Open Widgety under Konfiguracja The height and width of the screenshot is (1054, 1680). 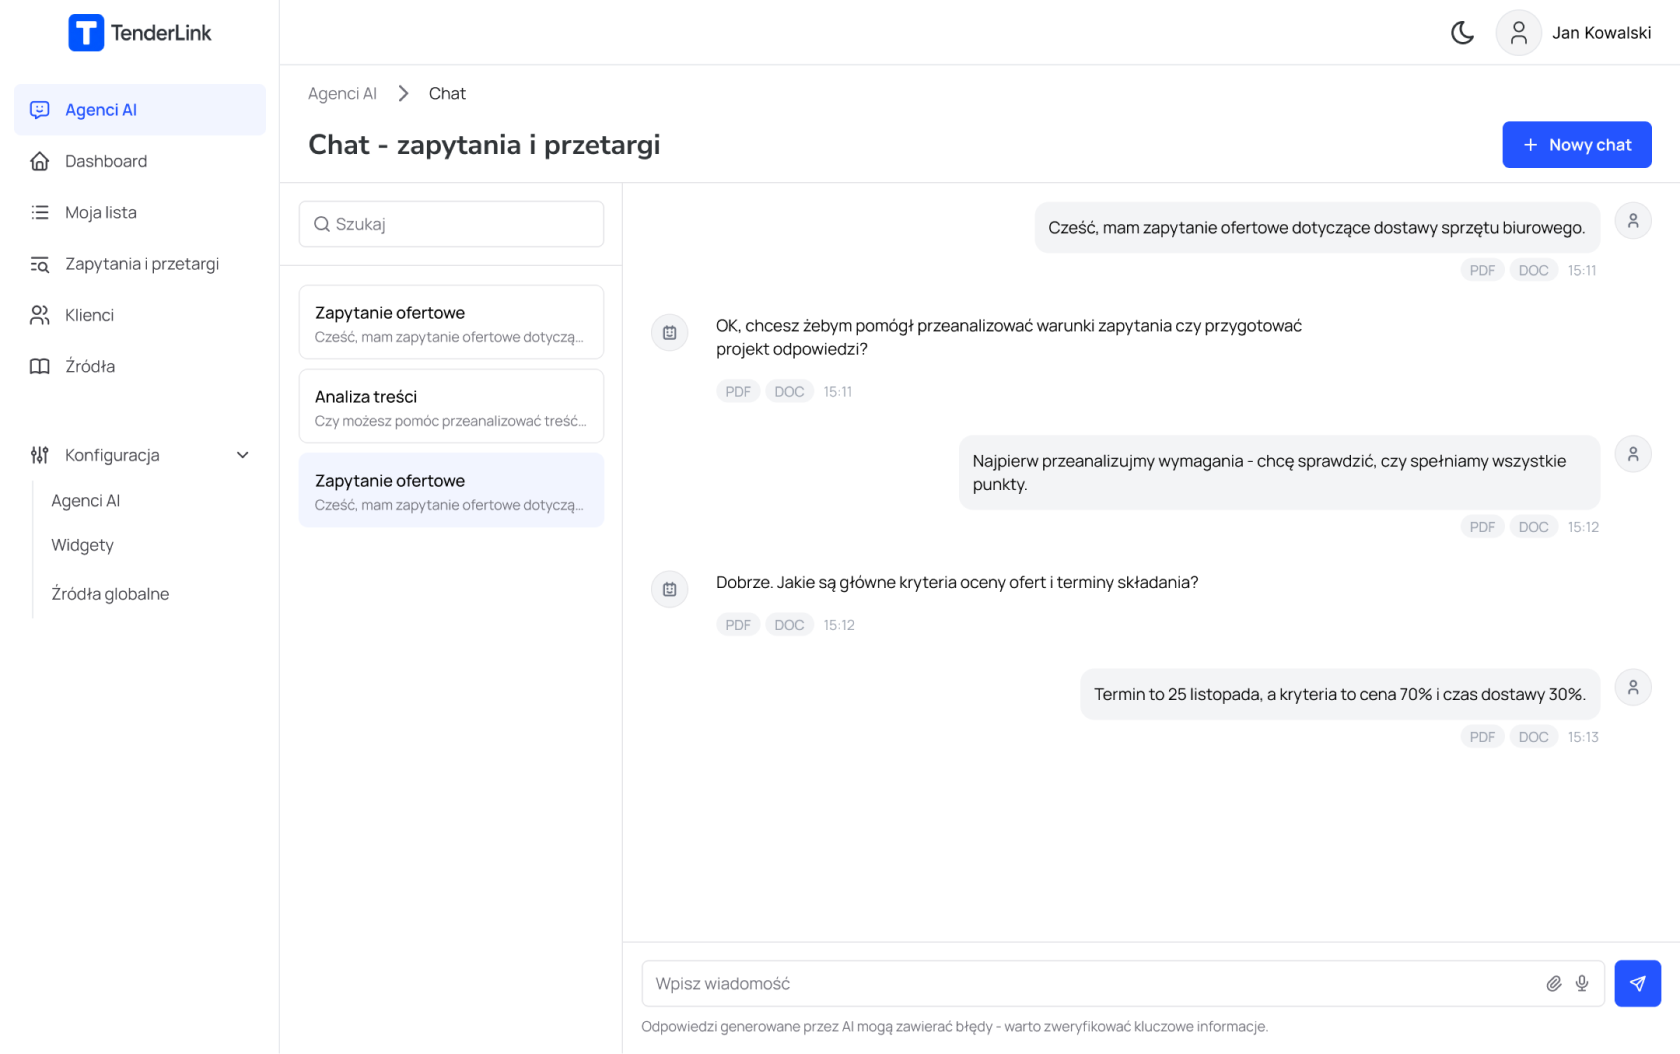click(83, 545)
